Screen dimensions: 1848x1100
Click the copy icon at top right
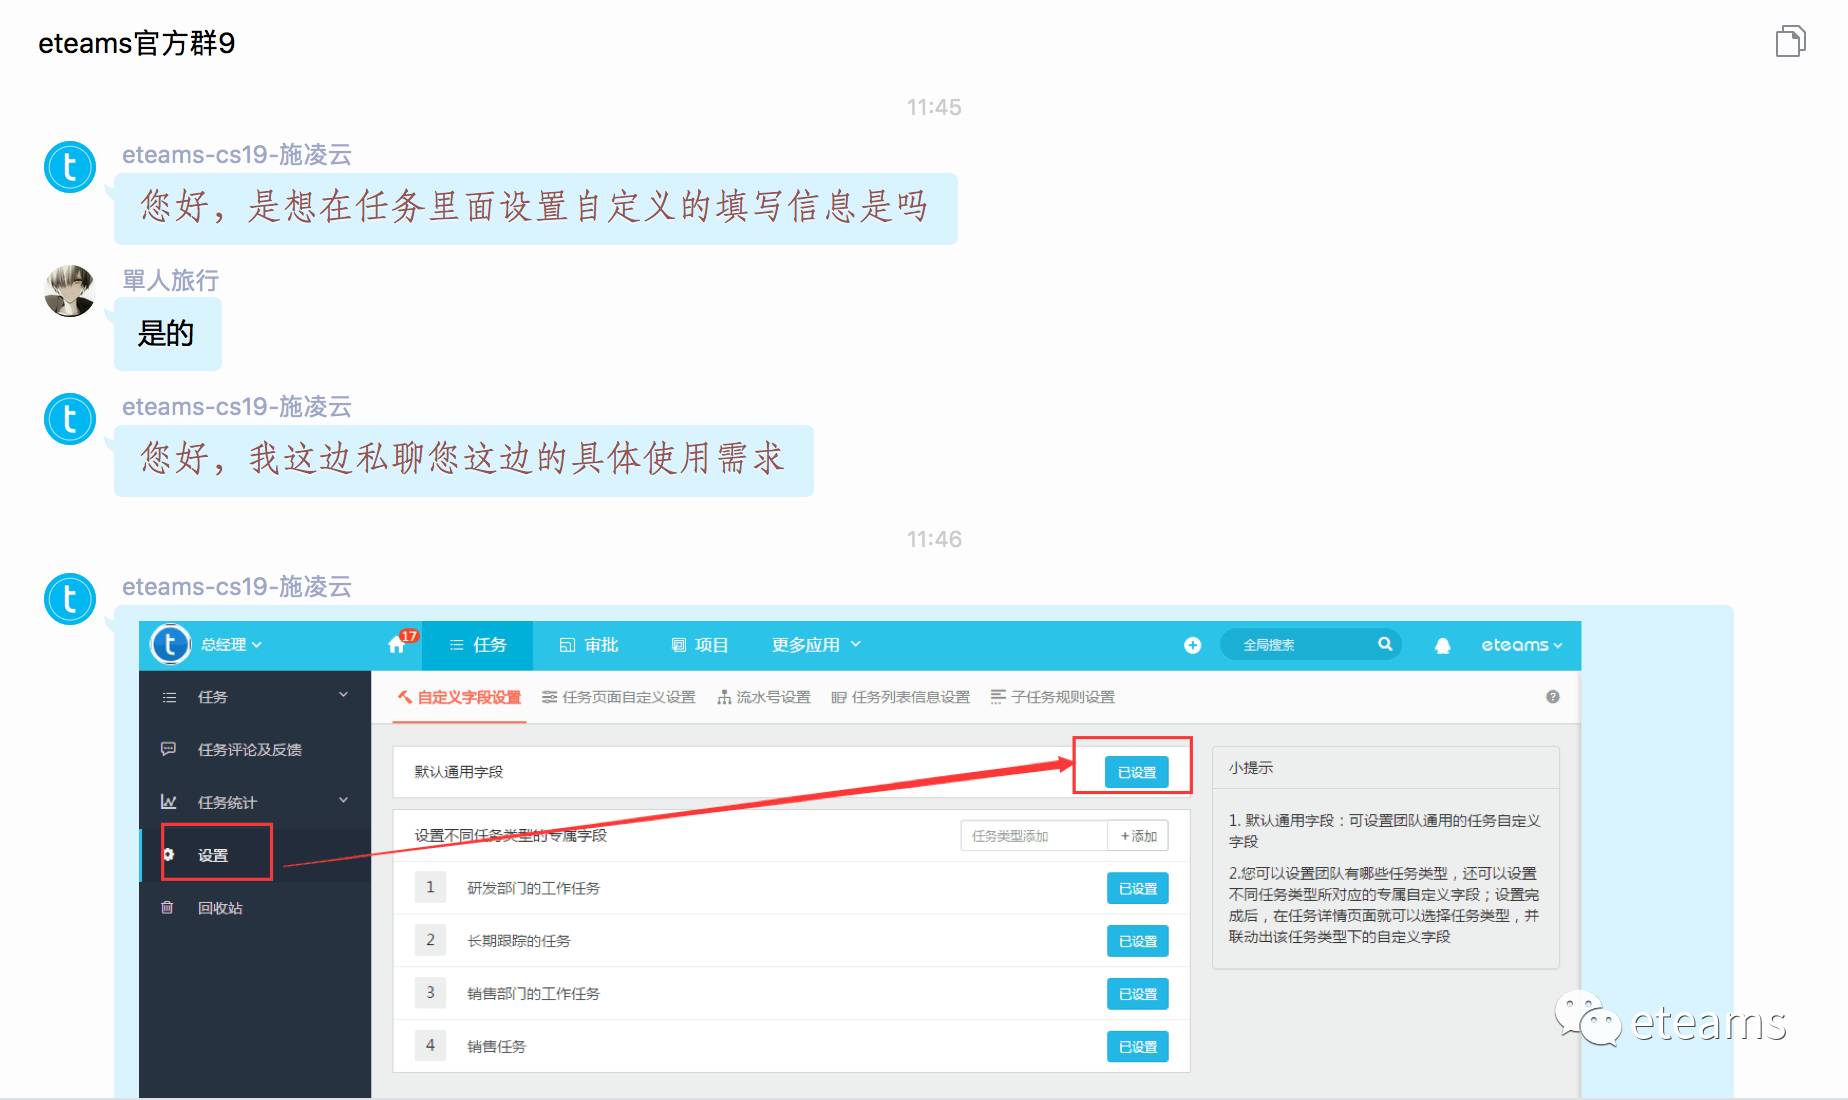(x=1790, y=42)
